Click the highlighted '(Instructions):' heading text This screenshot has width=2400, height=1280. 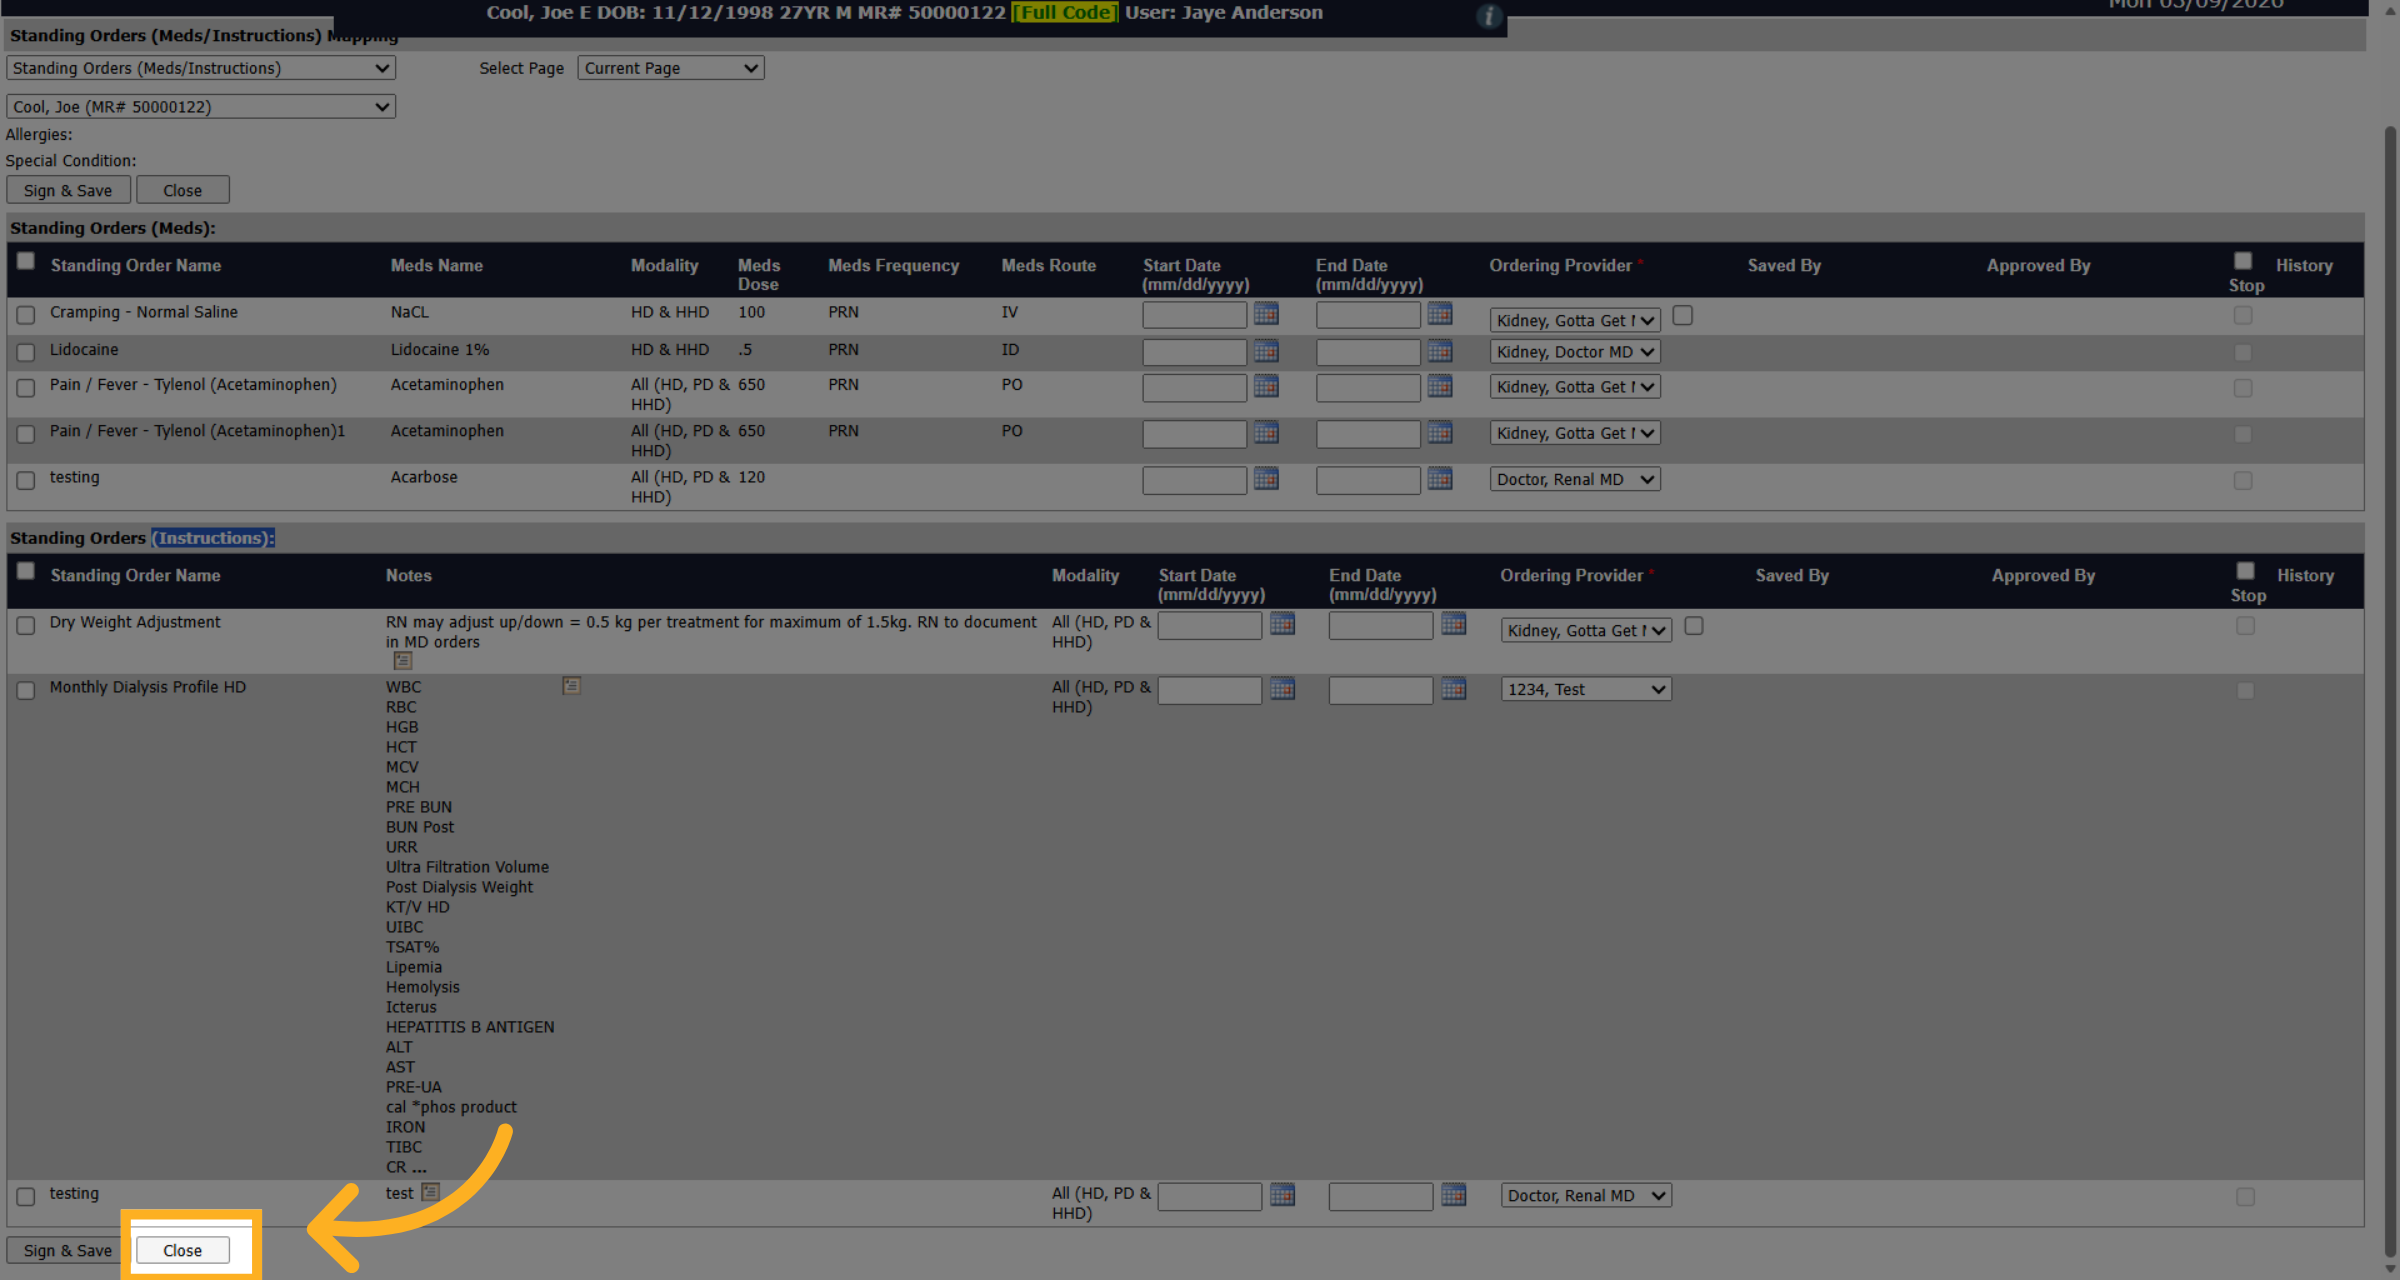(x=213, y=538)
